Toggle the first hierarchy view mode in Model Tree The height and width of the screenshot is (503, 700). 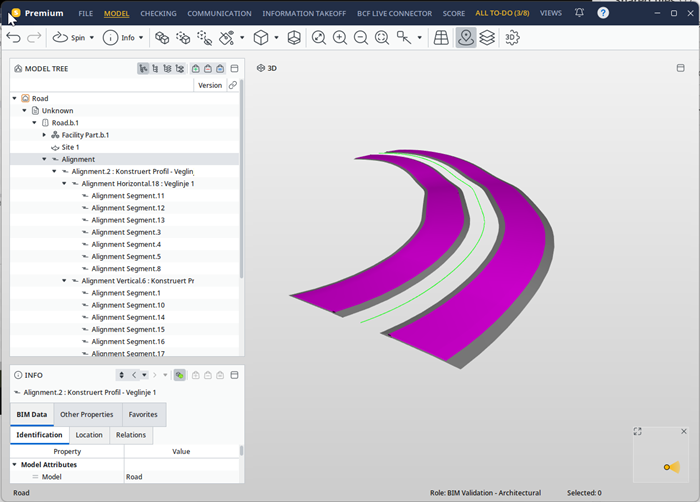click(143, 69)
